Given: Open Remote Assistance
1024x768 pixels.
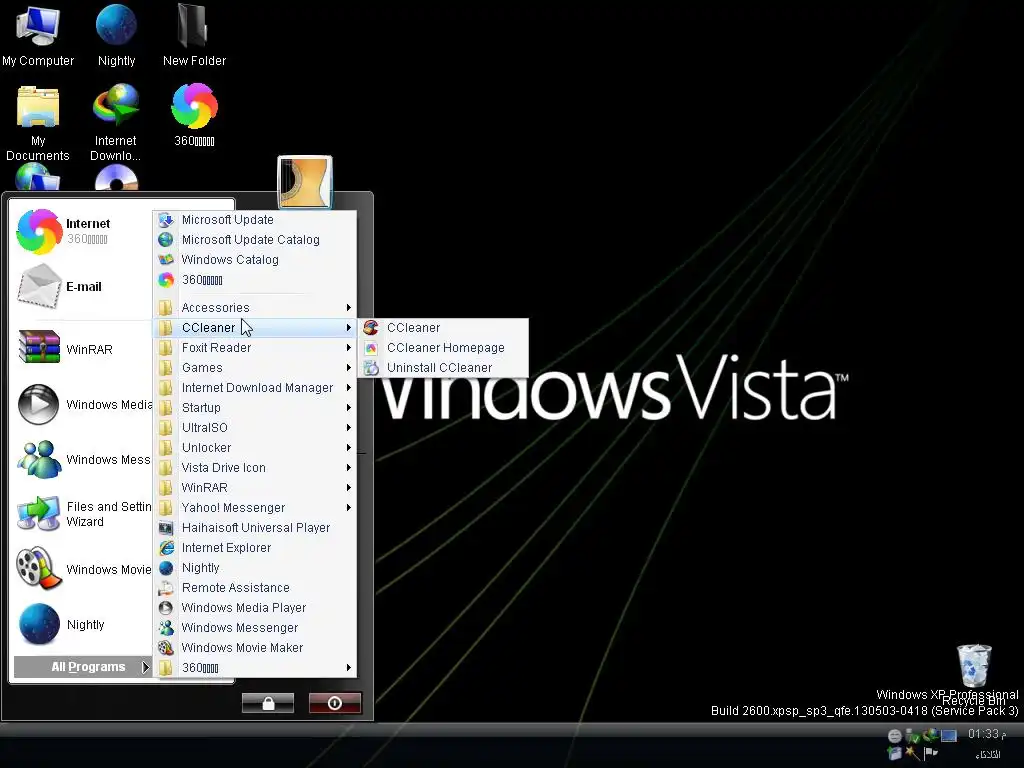Looking at the screenshot, I should click(x=256, y=588).
